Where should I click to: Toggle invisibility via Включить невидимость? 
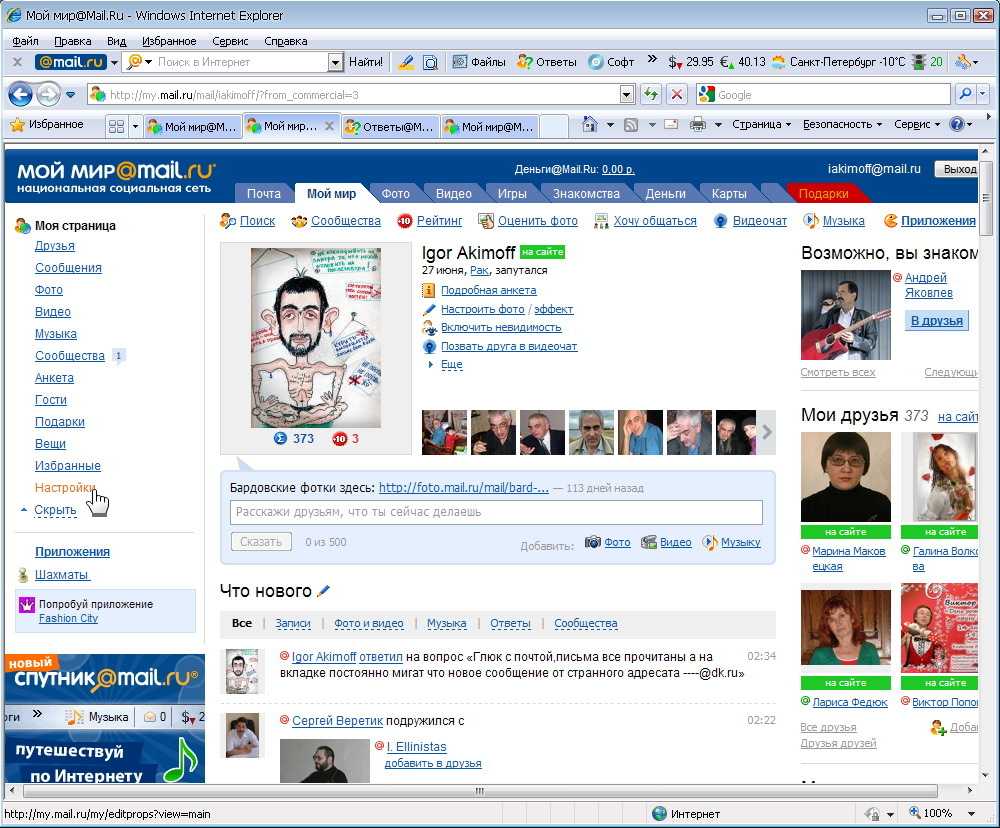click(501, 327)
